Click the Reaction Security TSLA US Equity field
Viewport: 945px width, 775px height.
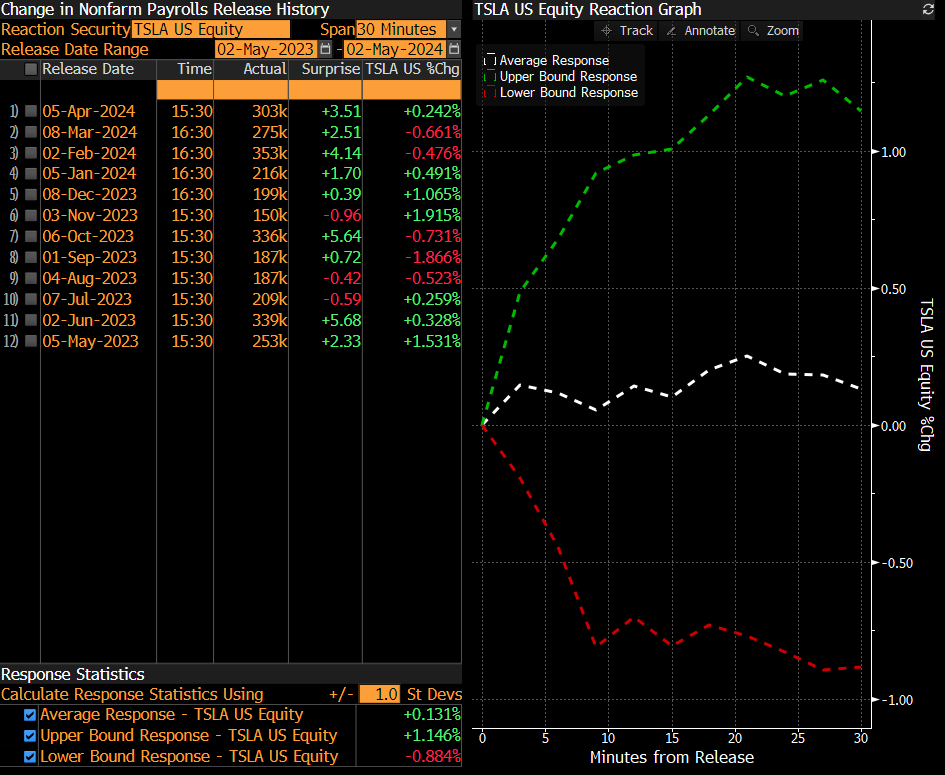[211, 29]
